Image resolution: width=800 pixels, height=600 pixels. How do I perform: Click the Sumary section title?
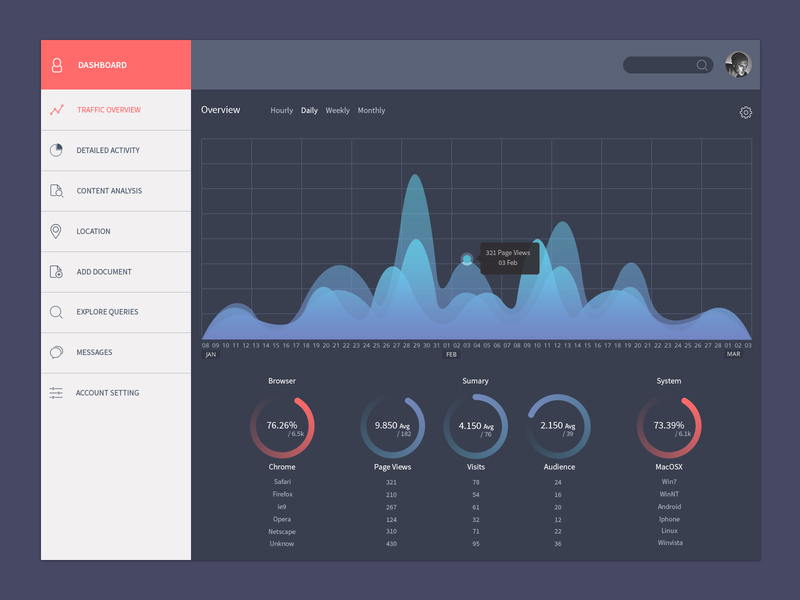tap(476, 381)
